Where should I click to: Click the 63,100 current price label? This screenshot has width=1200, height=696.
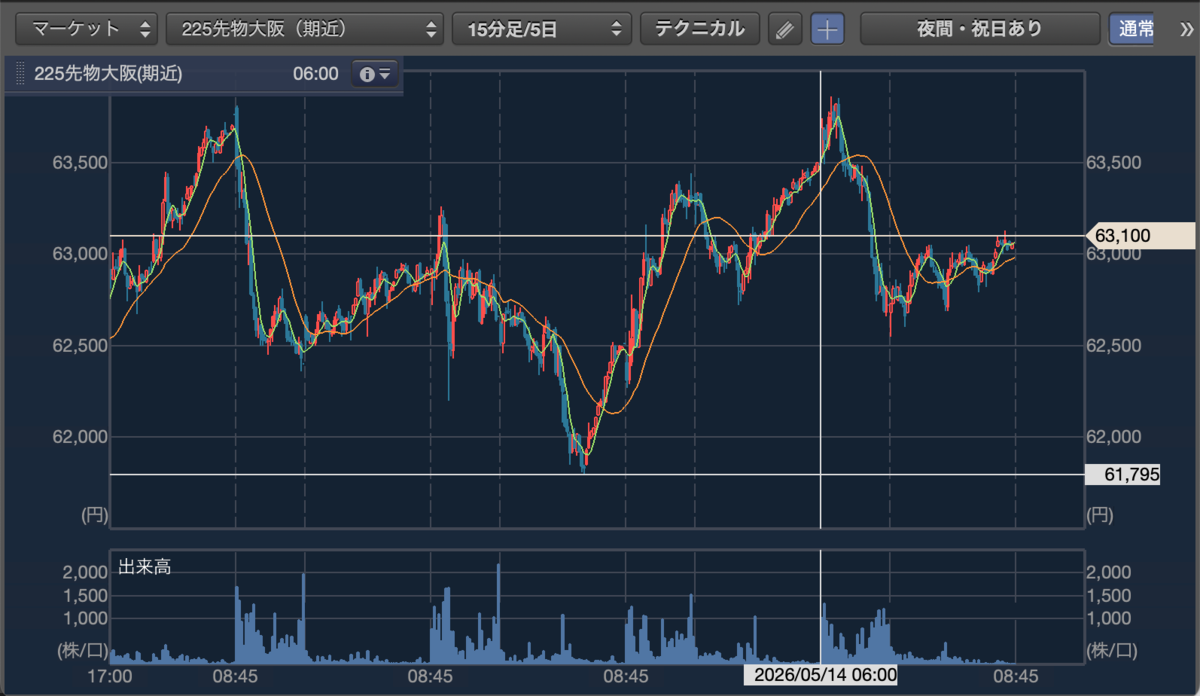[1141, 236]
